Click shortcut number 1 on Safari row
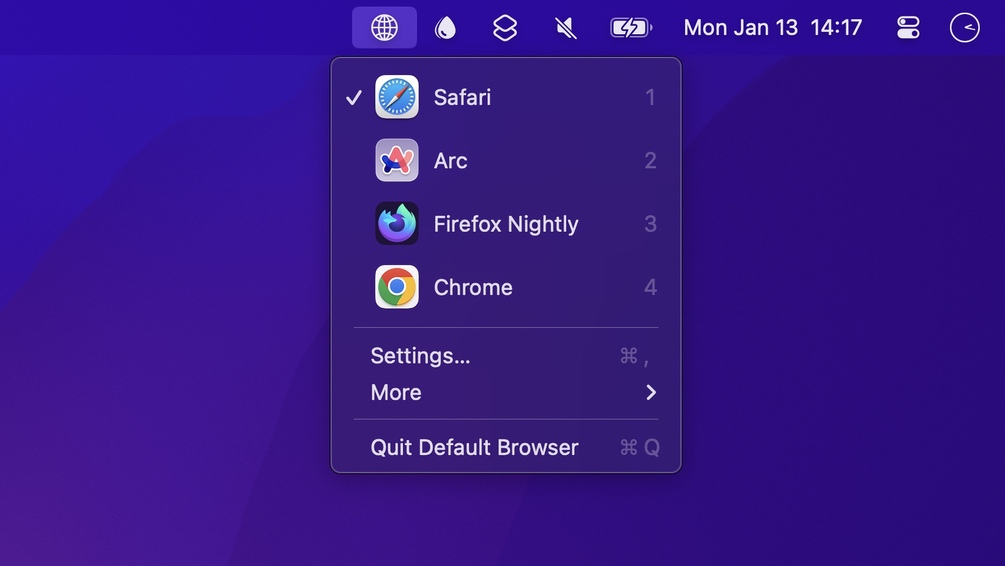Image resolution: width=1005 pixels, height=566 pixels. (x=651, y=97)
